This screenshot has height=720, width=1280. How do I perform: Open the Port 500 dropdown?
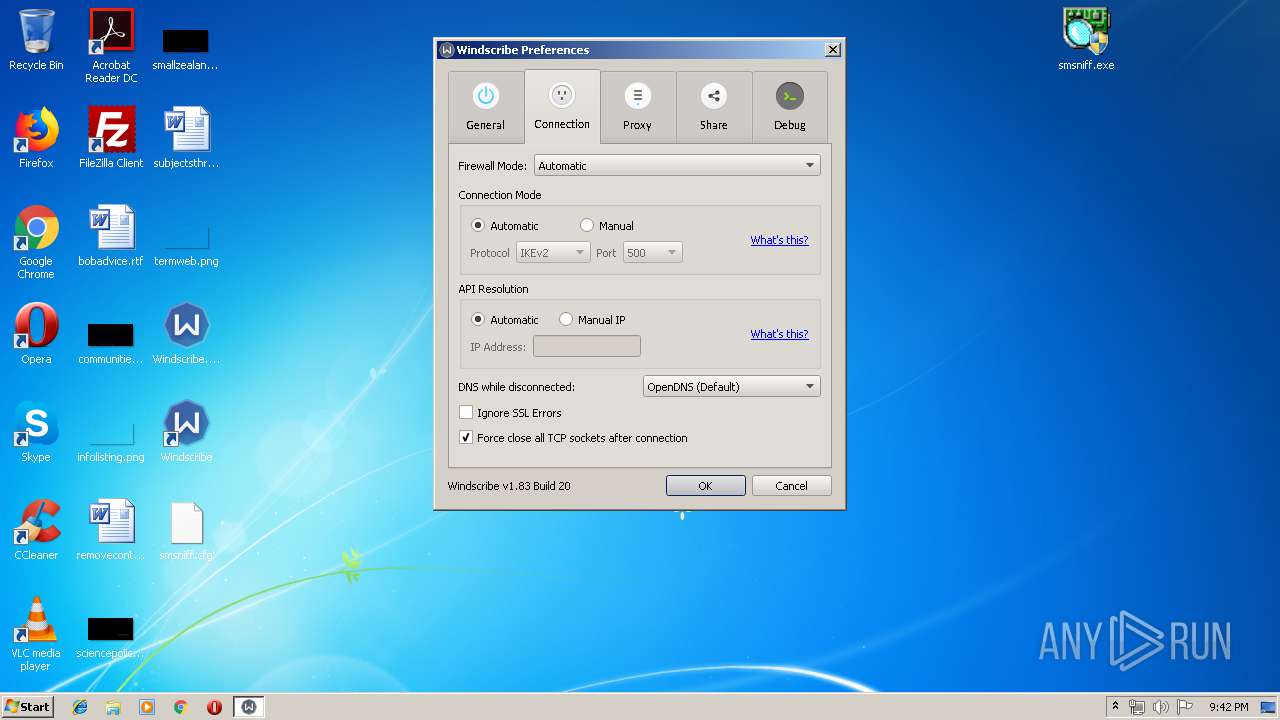tap(653, 253)
